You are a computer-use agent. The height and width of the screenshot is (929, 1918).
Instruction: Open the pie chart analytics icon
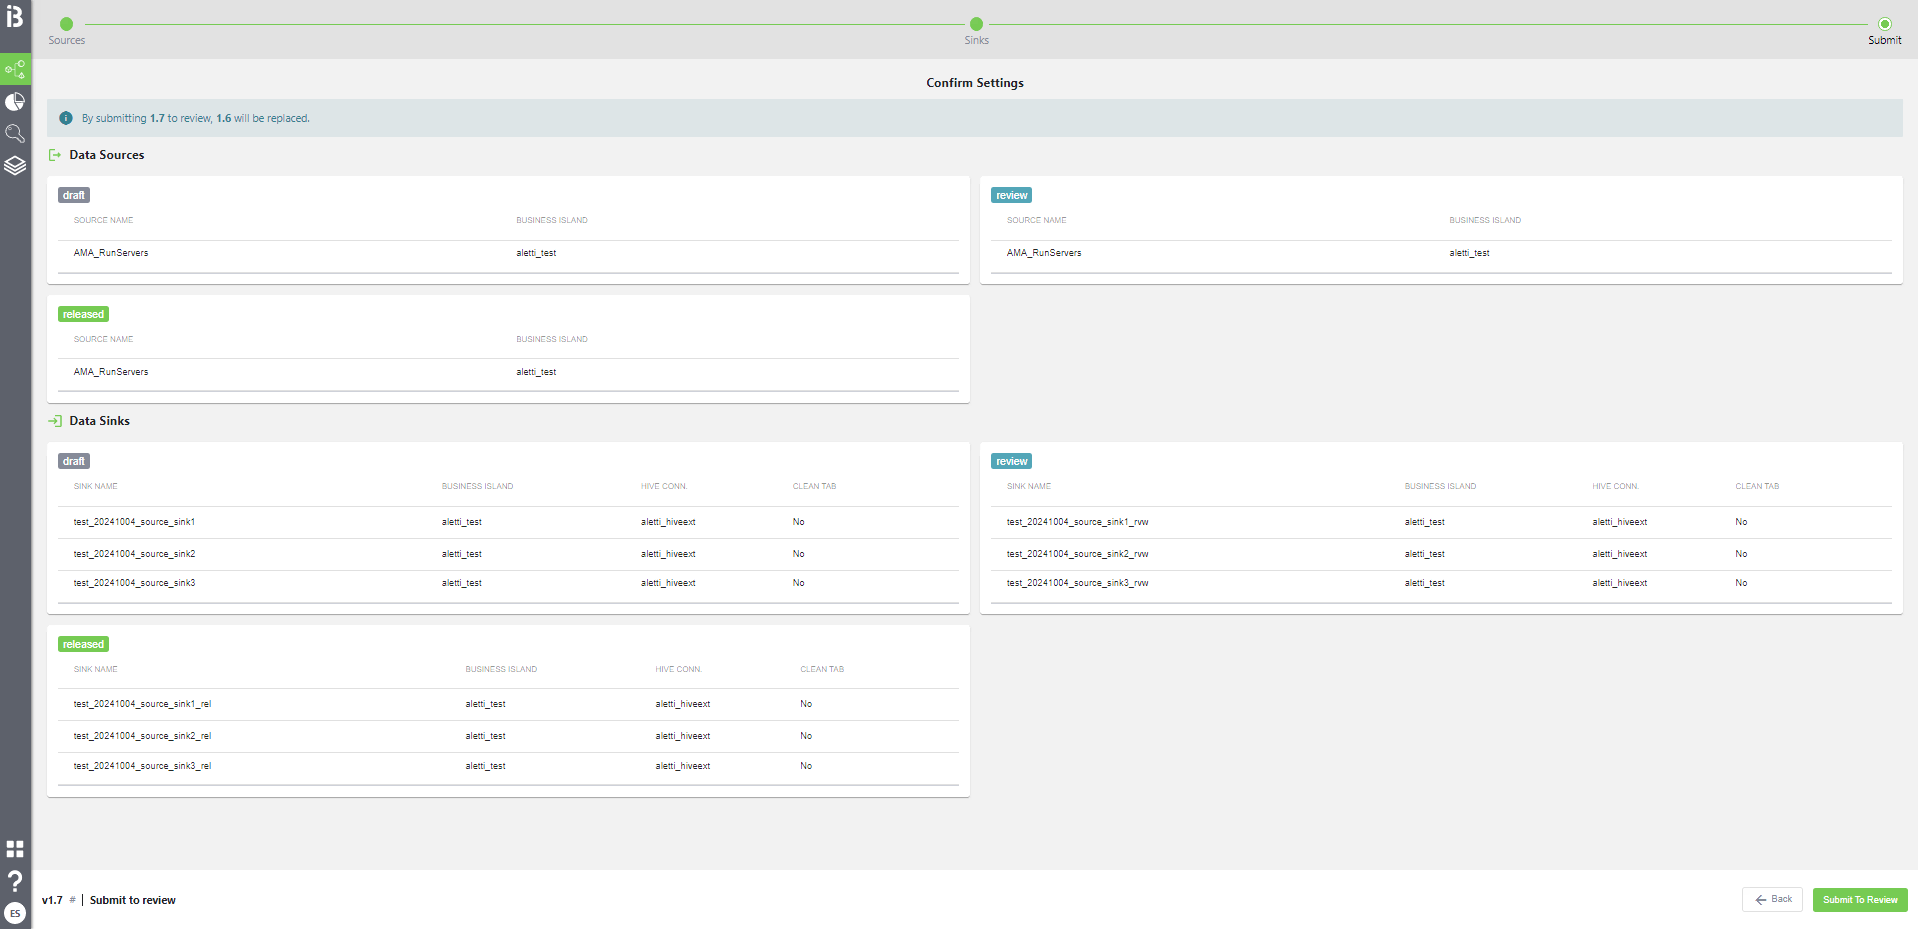click(15, 101)
